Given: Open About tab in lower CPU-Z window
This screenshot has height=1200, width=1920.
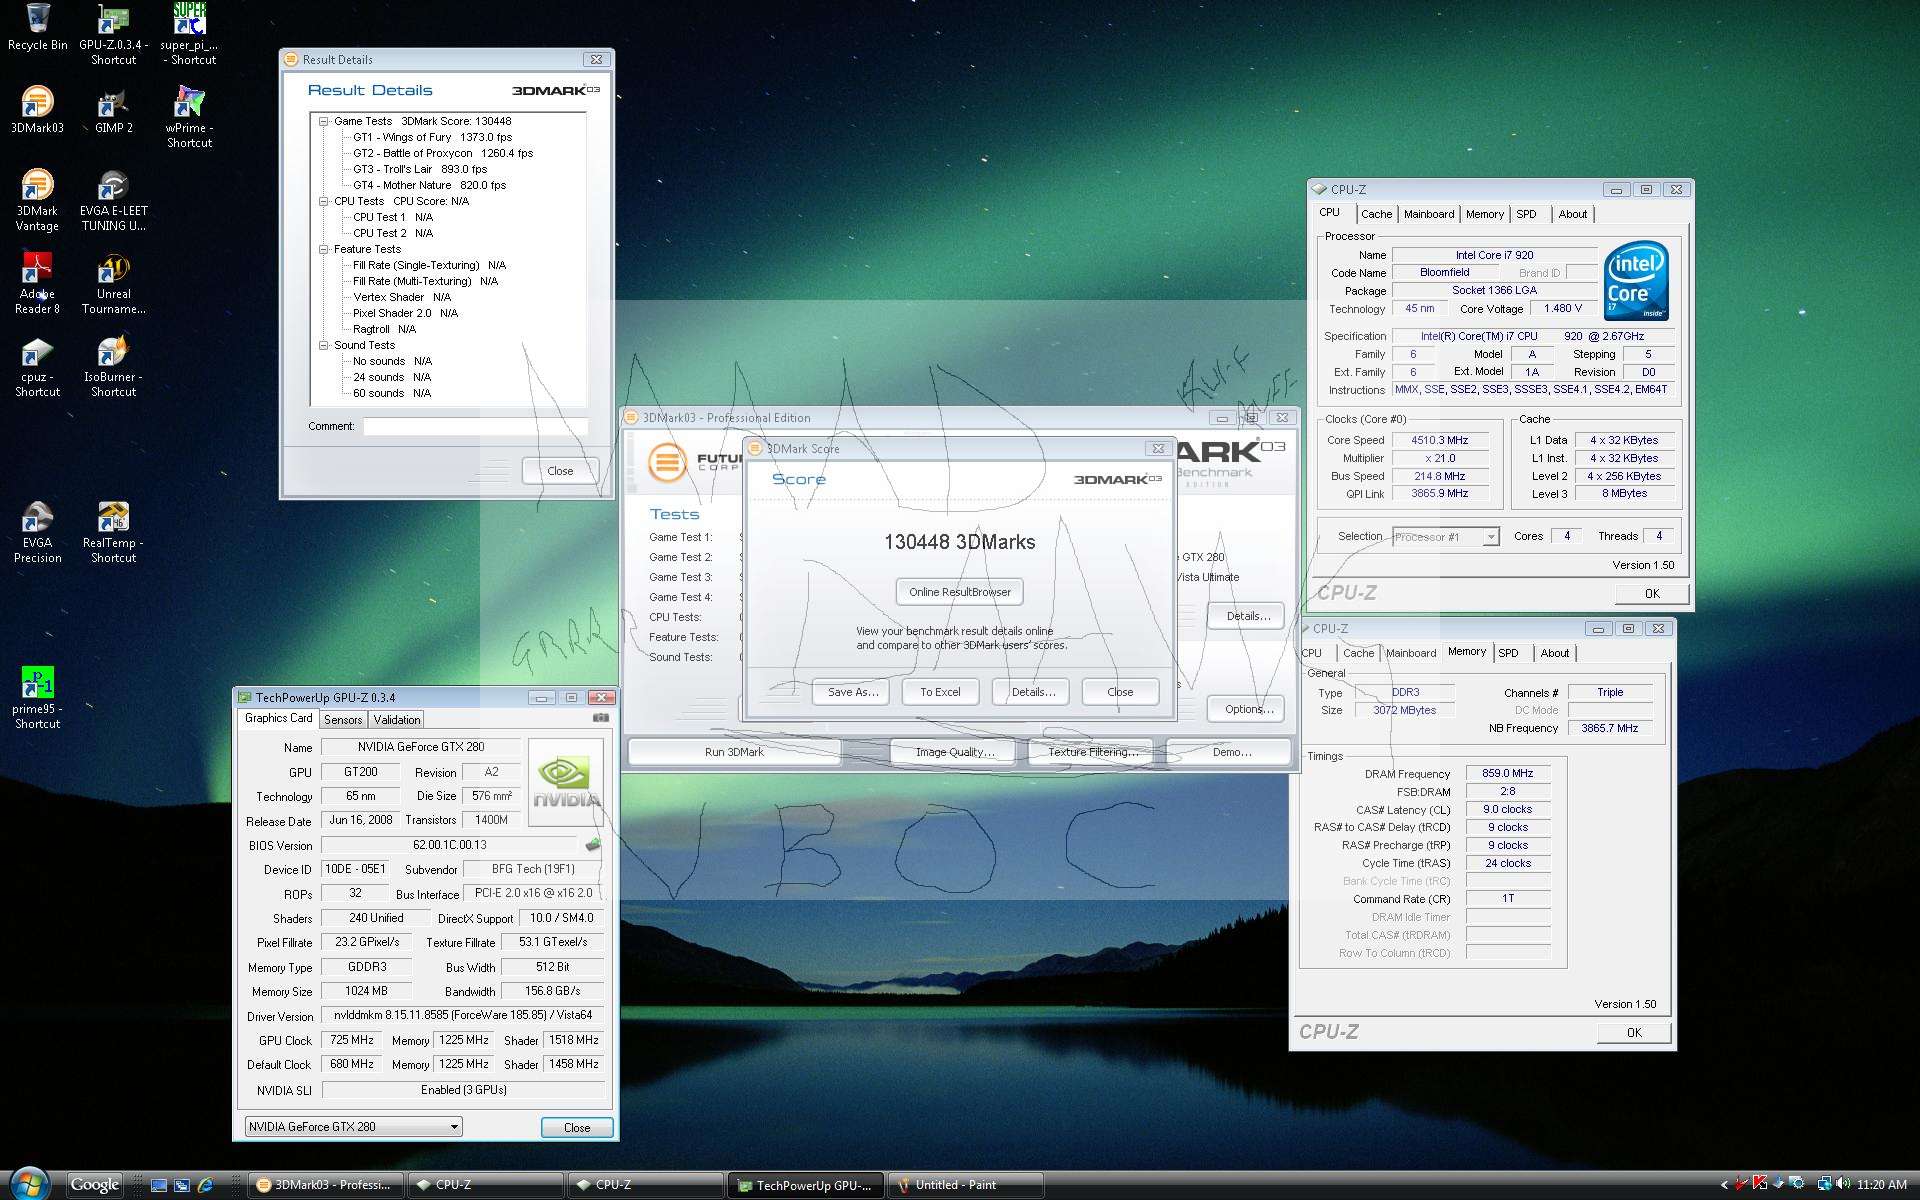Looking at the screenshot, I should pyautogui.click(x=1554, y=653).
